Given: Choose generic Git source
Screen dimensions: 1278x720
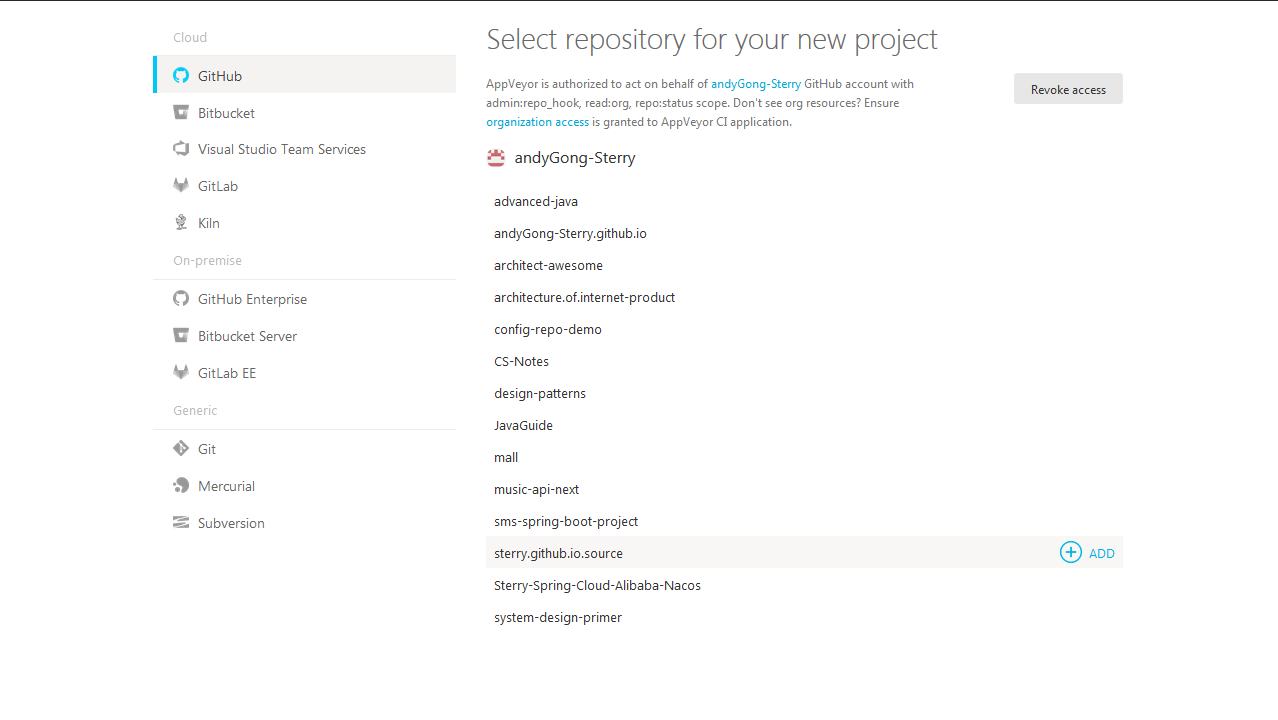Looking at the screenshot, I should (304, 448).
